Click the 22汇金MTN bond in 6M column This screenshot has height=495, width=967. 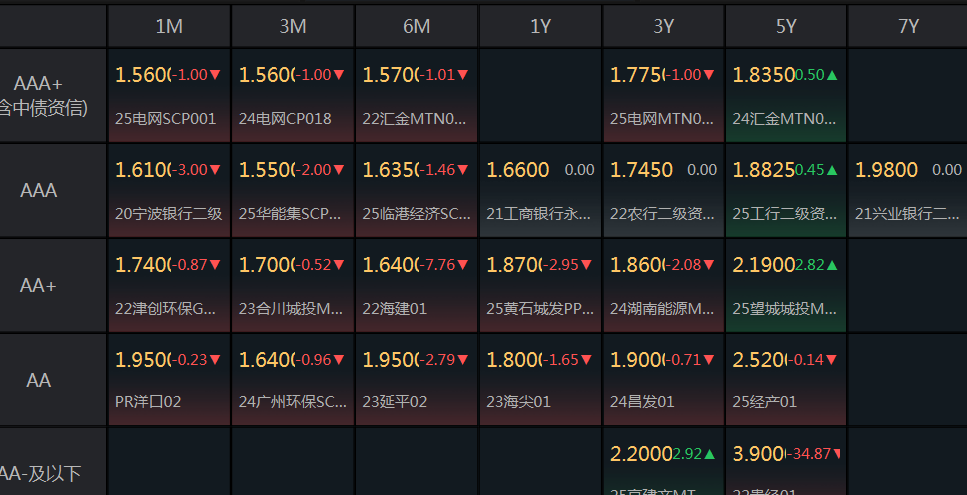416,96
